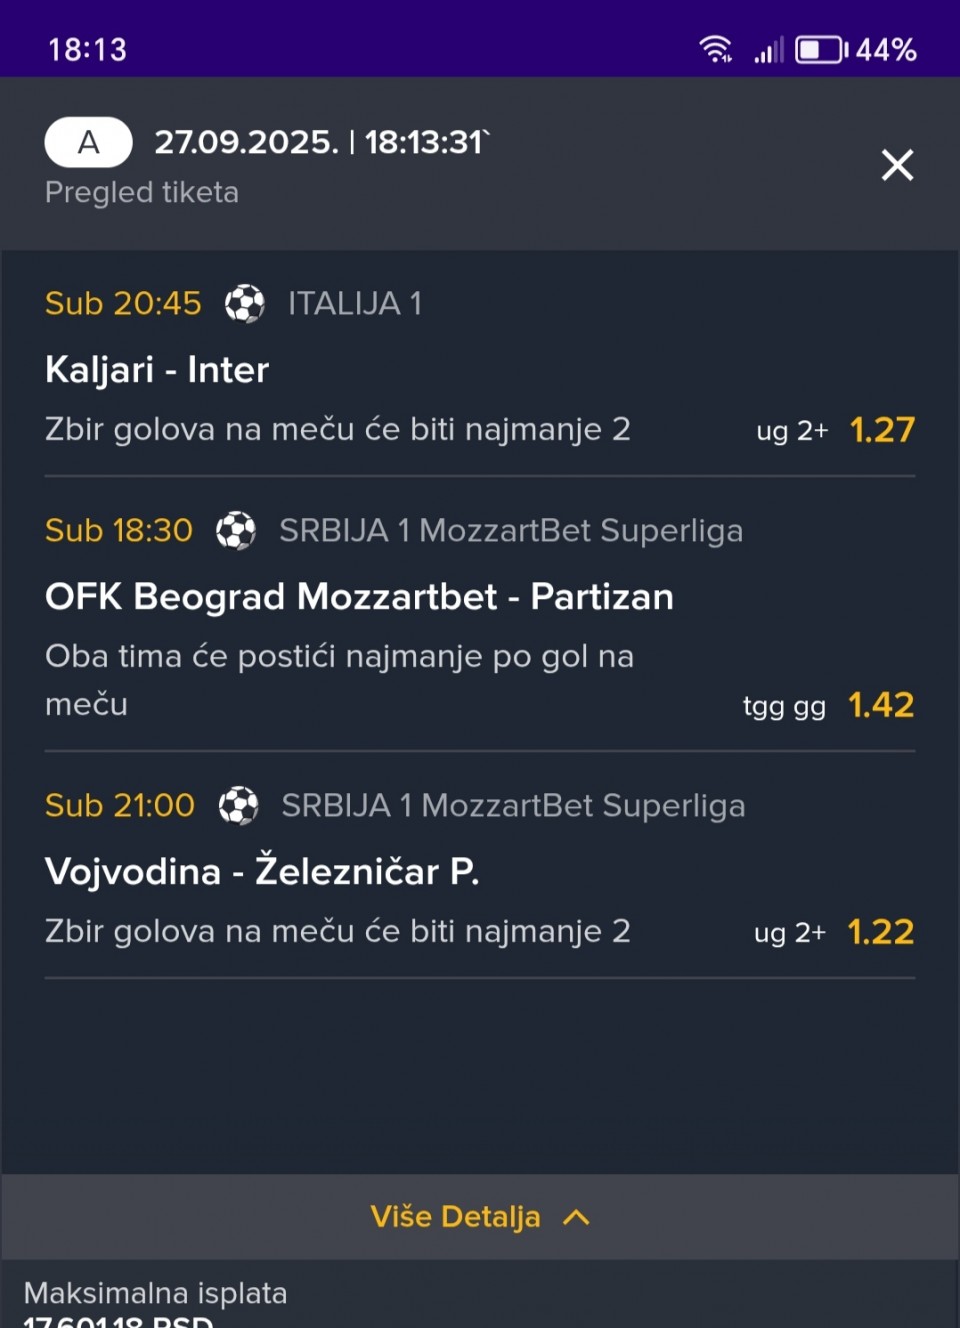
Task: Tap the soccer ball icon beside ITALIJA 1
Action: [x=245, y=303]
